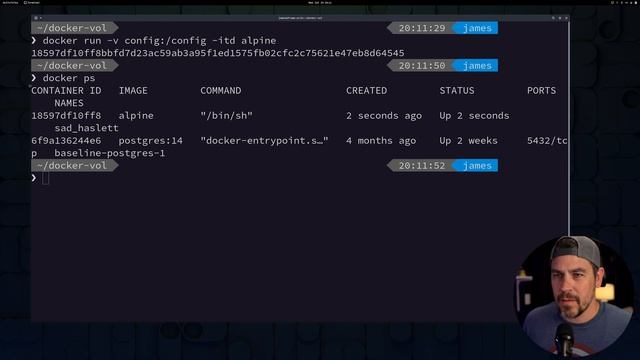The image size is (640, 360).
Task: Click container ID 18597df10ff8 in the table
Action: coord(66,116)
